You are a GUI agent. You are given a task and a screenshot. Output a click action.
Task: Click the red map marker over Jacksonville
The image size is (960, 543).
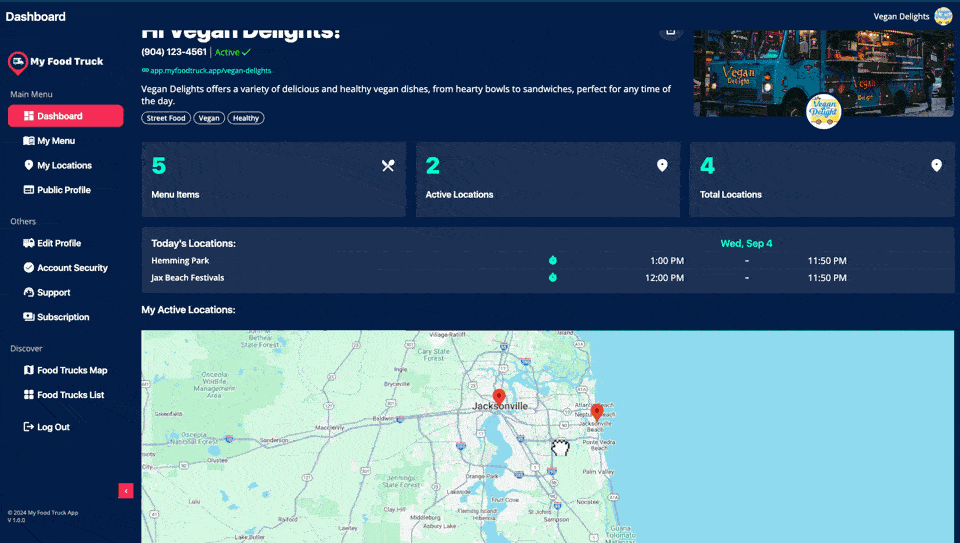pyautogui.click(x=499, y=397)
